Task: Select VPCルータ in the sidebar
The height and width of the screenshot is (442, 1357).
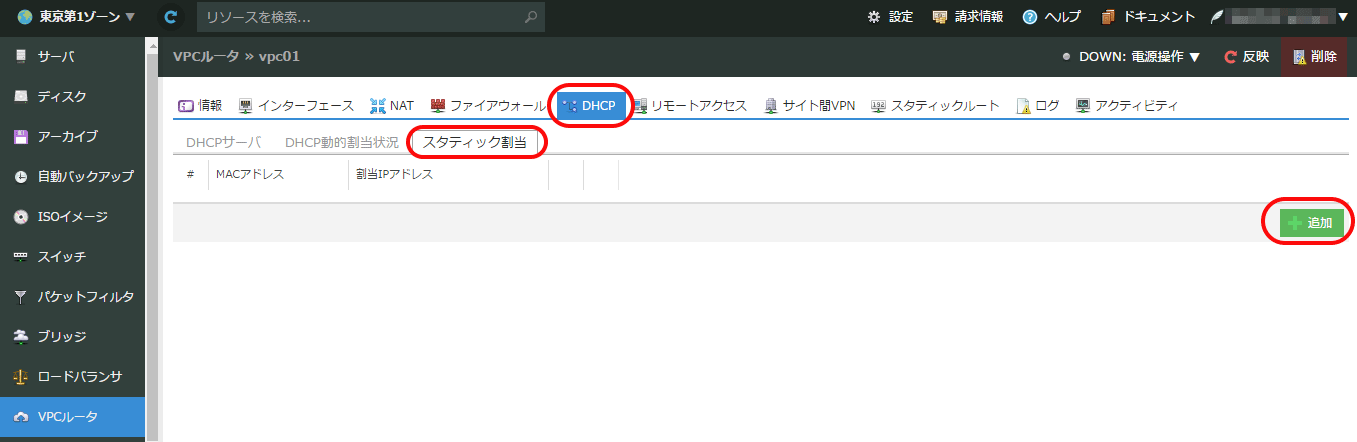Action: tap(72, 417)
